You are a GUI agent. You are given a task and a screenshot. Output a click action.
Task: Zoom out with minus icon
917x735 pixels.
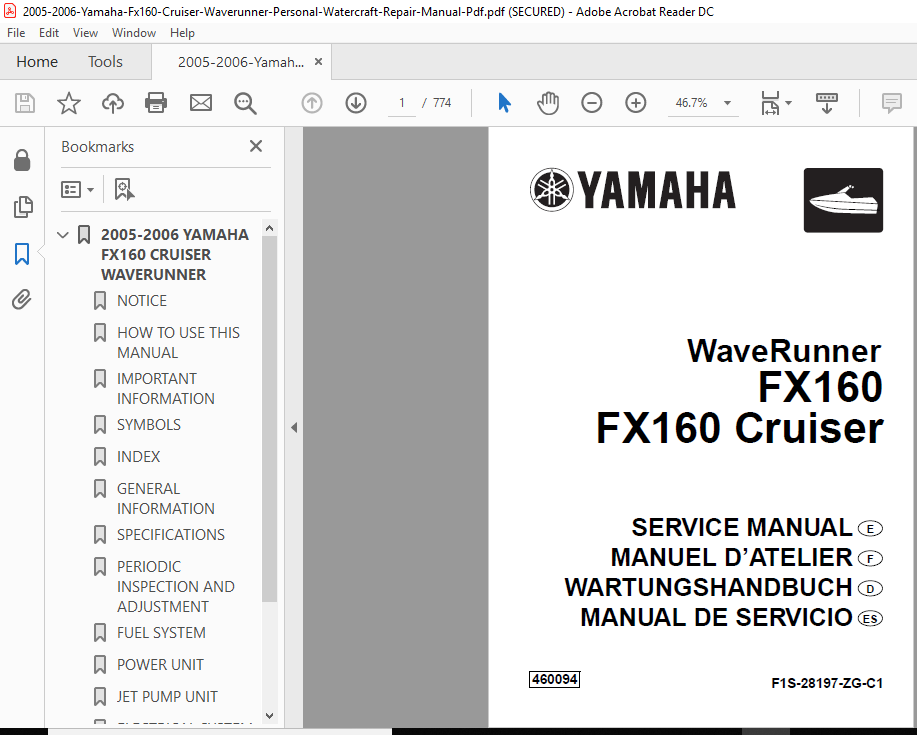[x=591, y=103]
